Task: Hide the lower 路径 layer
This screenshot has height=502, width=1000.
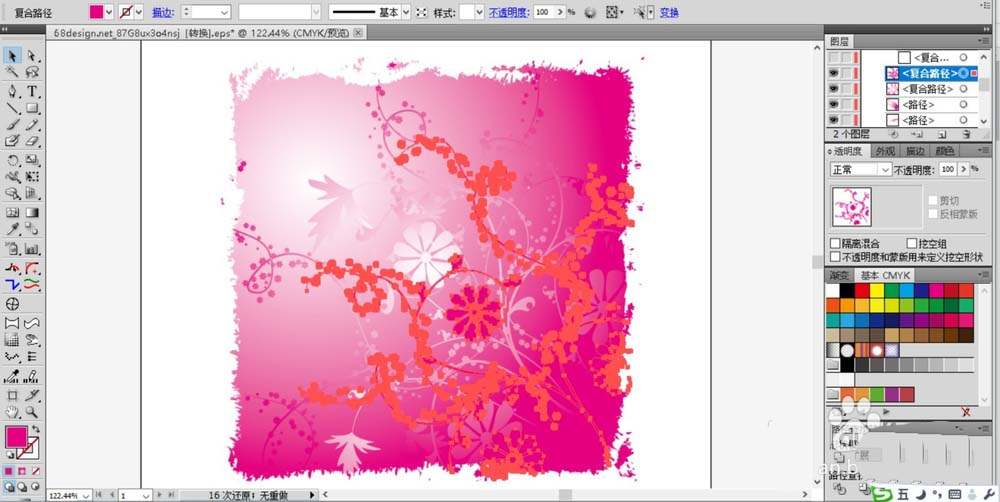Action: (834, 119)
